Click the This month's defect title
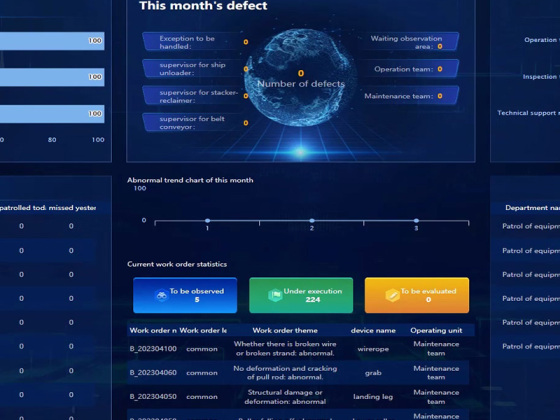The height and width of the screenshot is (420, 560). click(203, 5)
